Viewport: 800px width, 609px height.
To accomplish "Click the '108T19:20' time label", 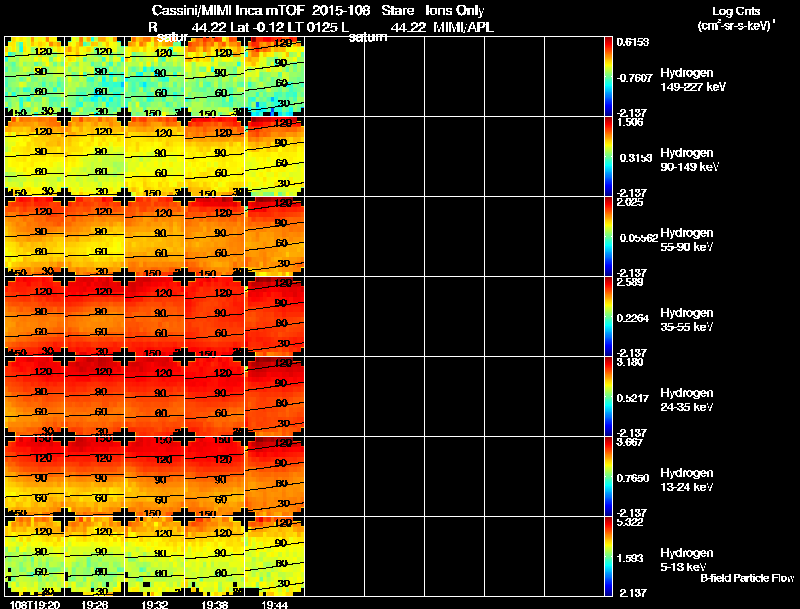I will point(35,604).
